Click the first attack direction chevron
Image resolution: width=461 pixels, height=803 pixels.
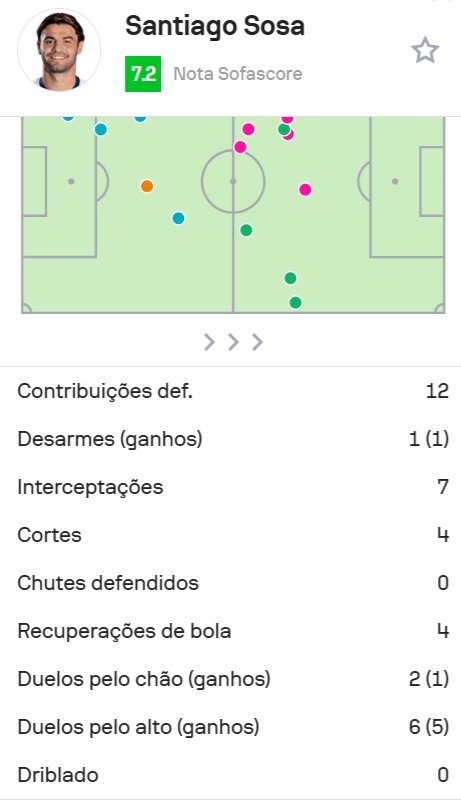point(209,342)
